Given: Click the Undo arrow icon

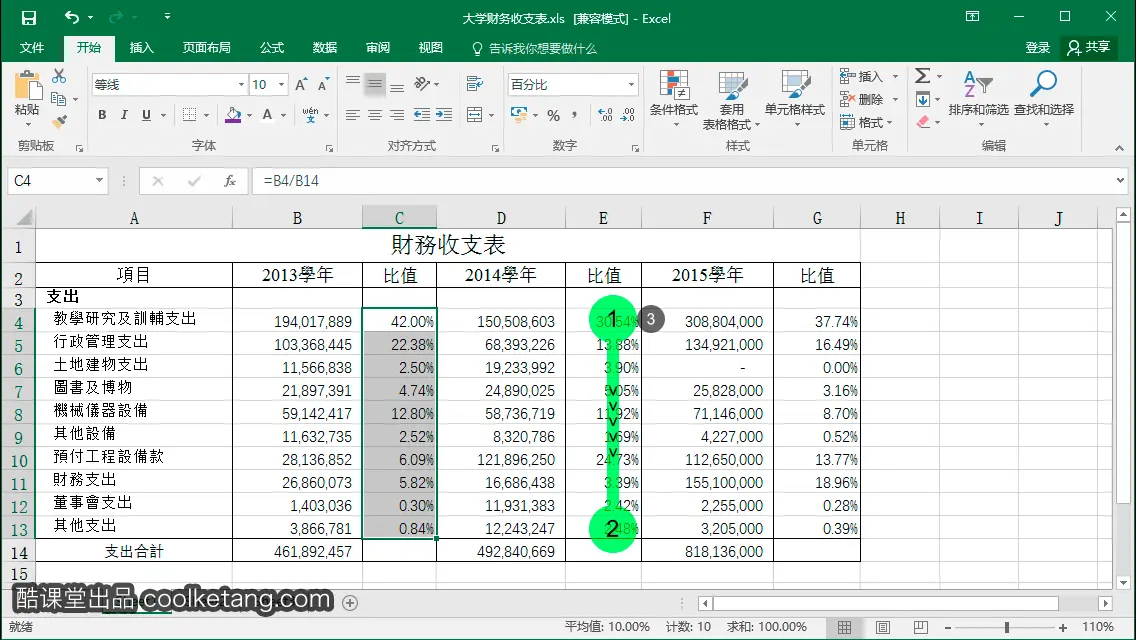Looking at the screenshot, I should tap(72, 17).
